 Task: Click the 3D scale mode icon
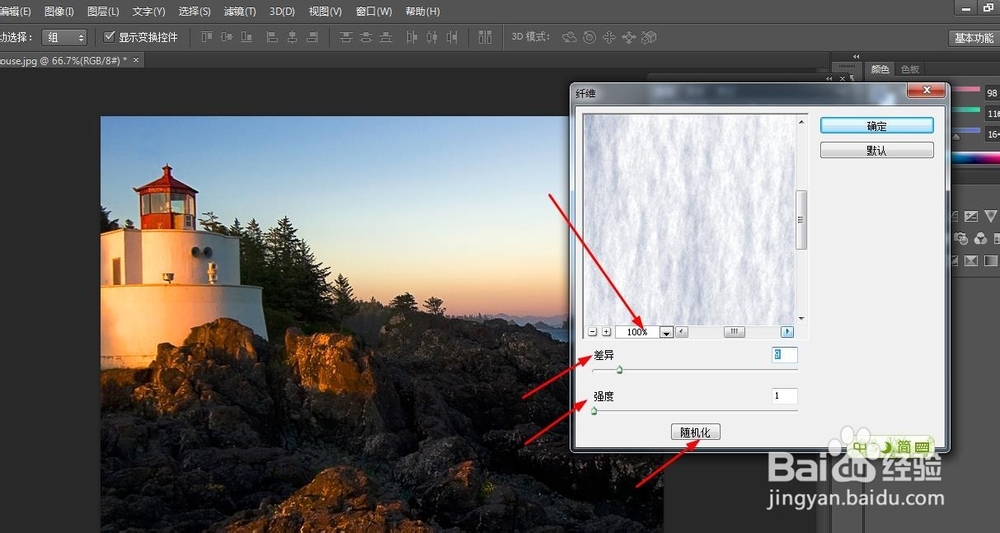[x=649, y=37]
